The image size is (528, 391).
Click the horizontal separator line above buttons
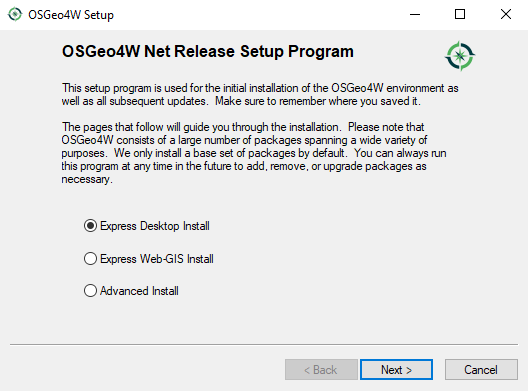(264, 345)
